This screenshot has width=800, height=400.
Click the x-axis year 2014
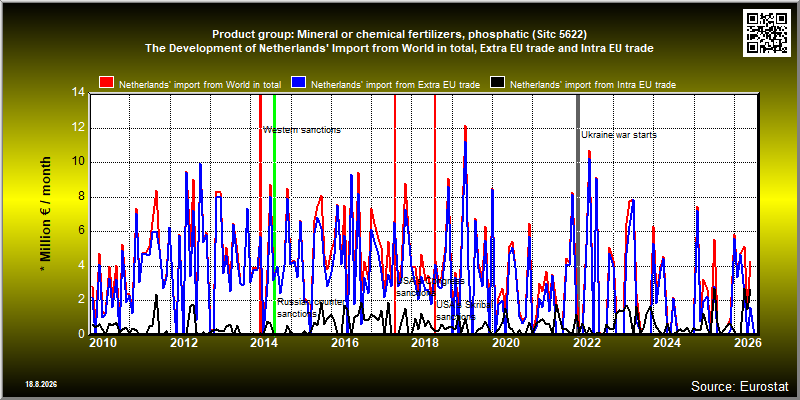click(x=264, y=343)
